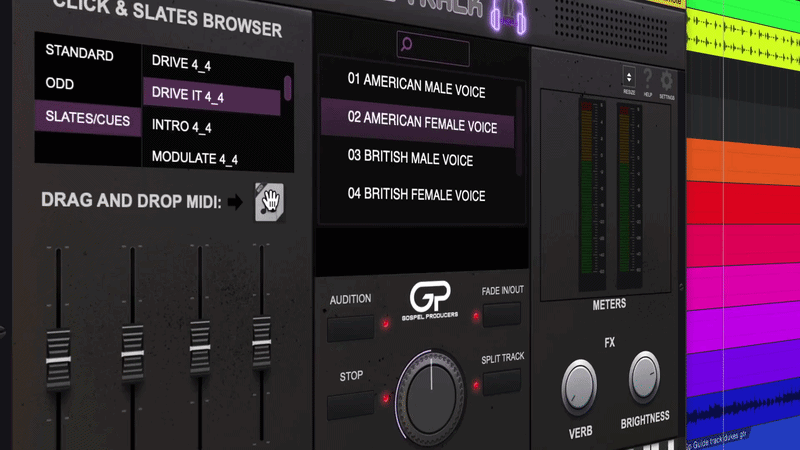
Task: Select 01 American Male Voice
Action: [x=417, y=86]
